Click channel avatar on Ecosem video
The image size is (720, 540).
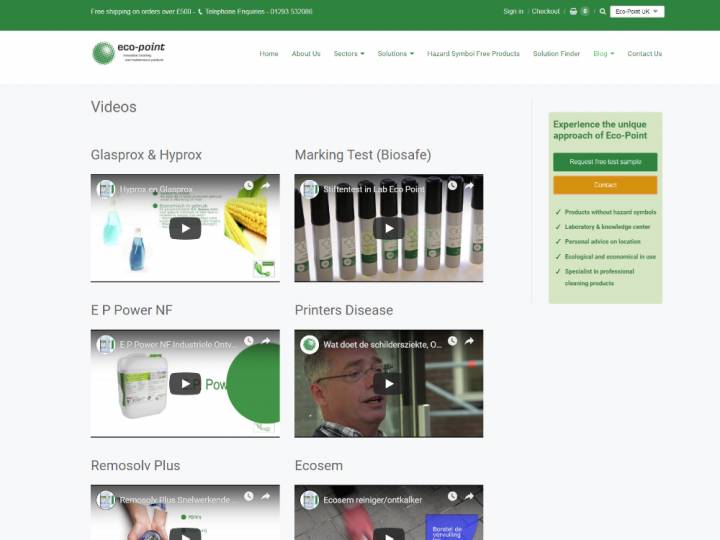309,500
